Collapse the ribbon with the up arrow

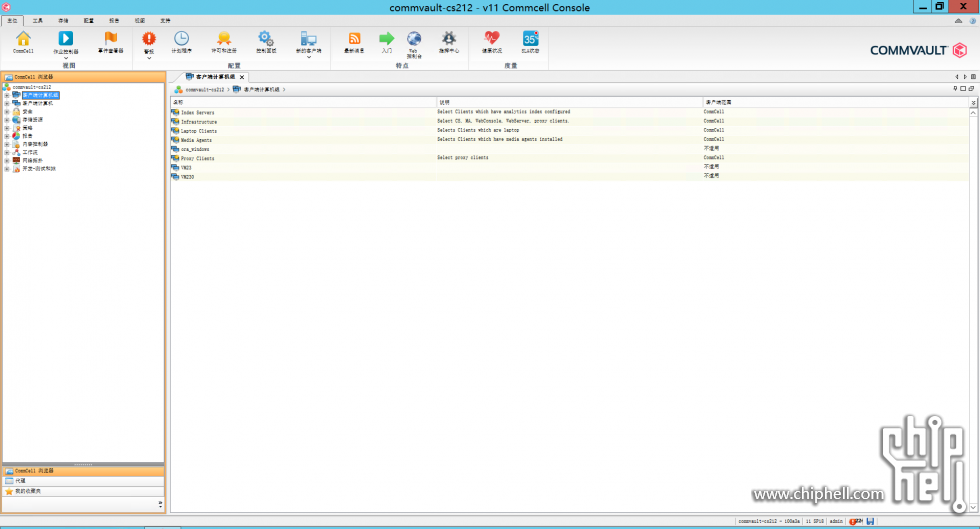pos(958,21)
